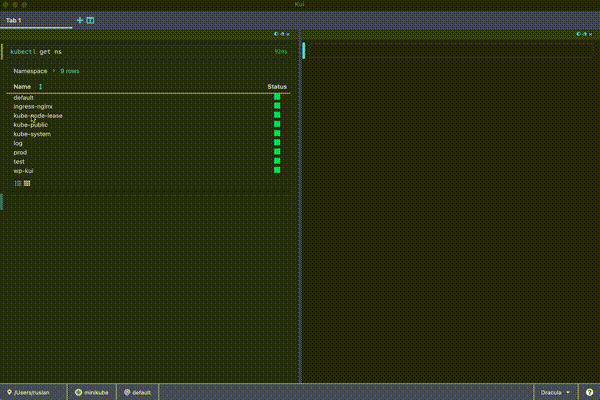600x400 pixels.
Task: Close the left split pane
Action: tap(290, 34)
